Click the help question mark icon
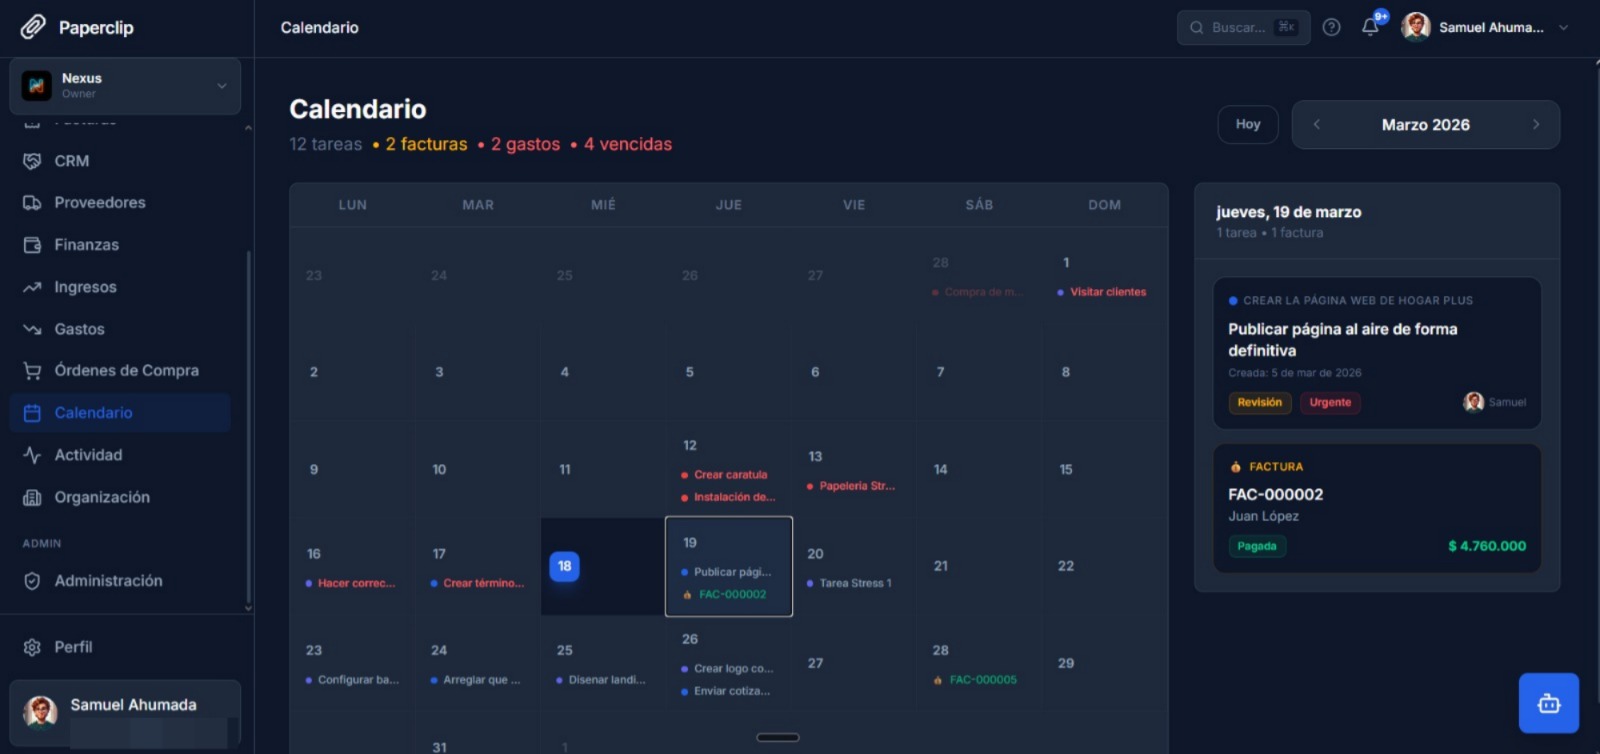Image resolution: width=1600 pixels, height=754 pixels. pos(1331,28)
